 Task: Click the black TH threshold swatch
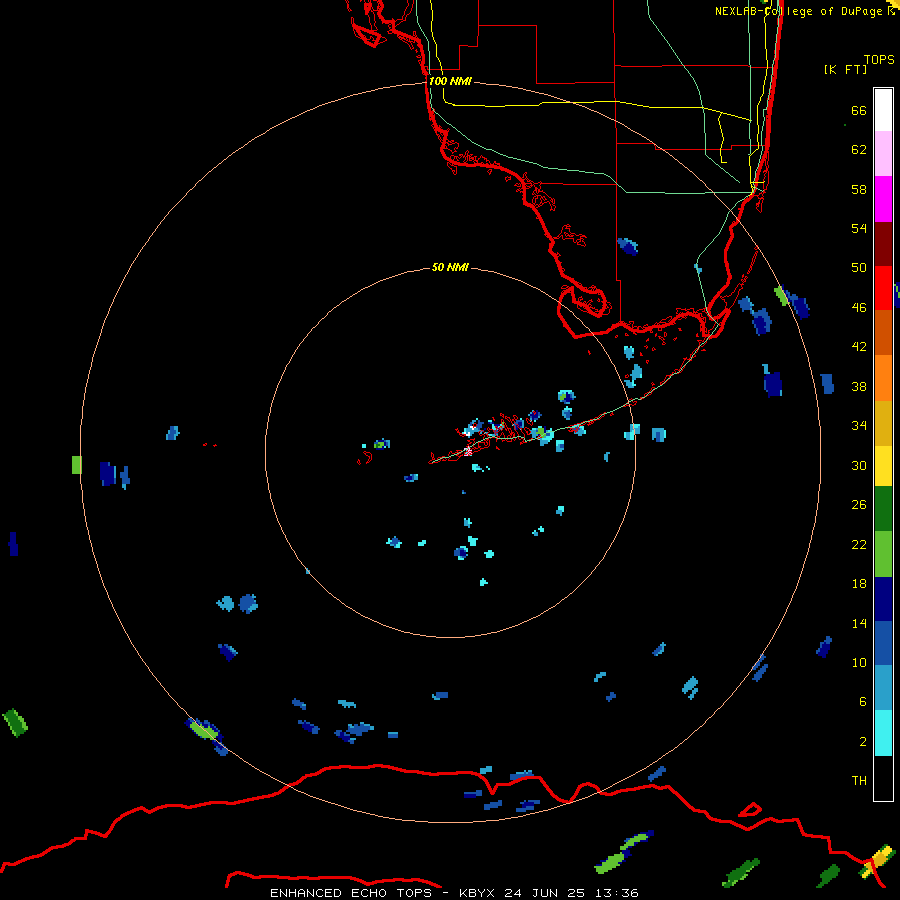click(x=883, y=778)
